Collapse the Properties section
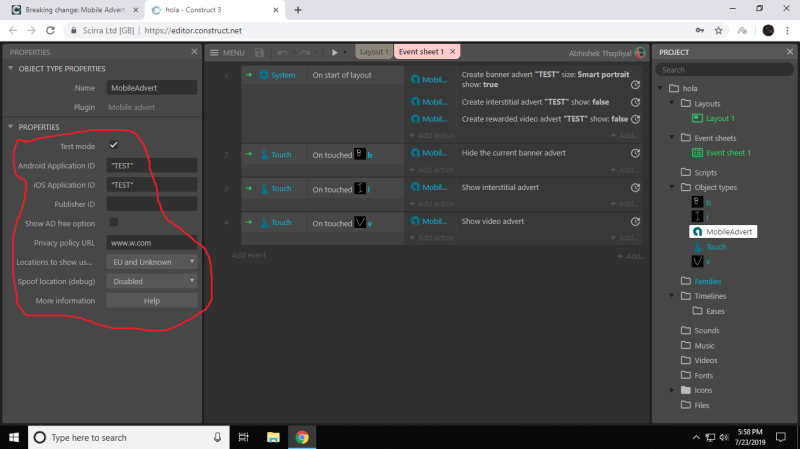 [10, 127]
